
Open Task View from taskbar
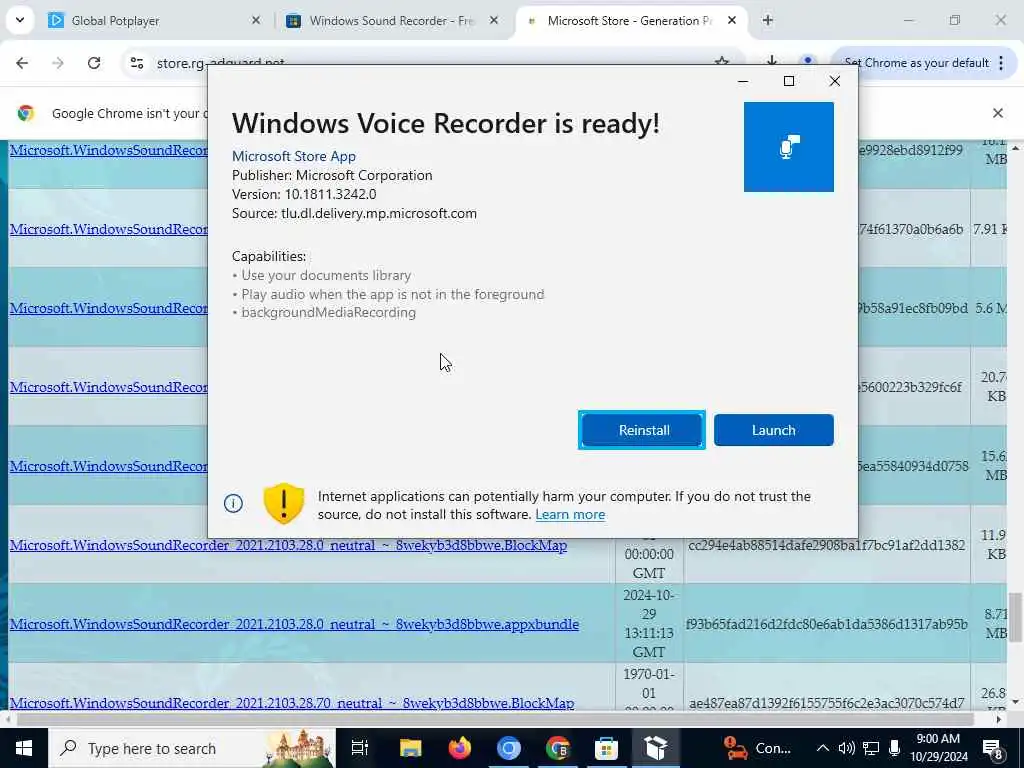point(360,748)
